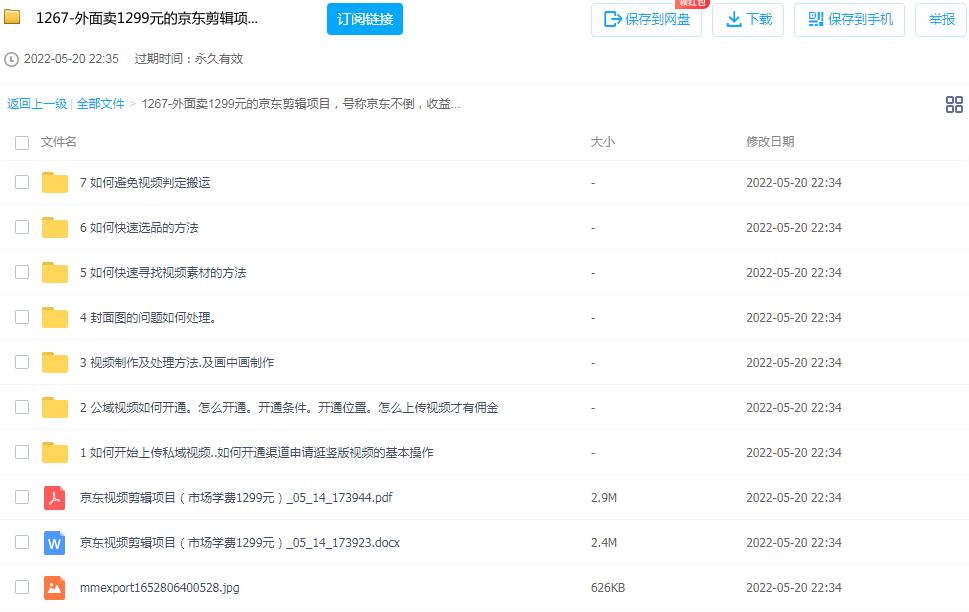Toggle the select-all checkbox beside 文件名
This screenshot has height=612, width=969.
tap(22, 143)
